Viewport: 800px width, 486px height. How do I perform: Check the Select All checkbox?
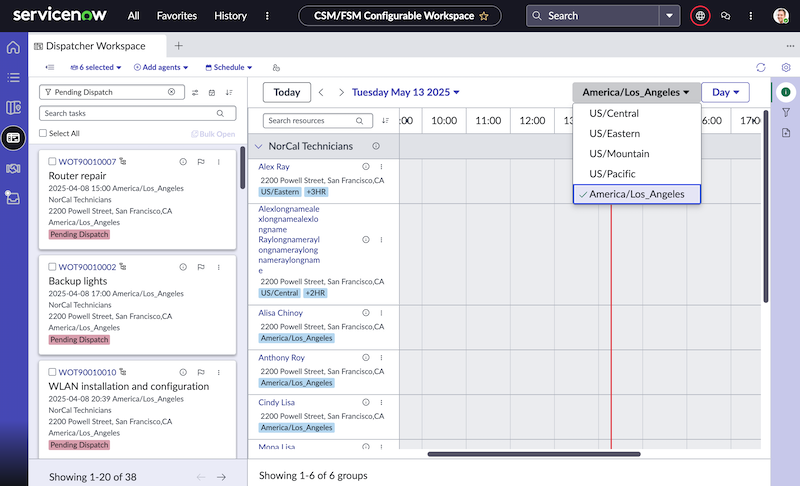click(43, 133)
